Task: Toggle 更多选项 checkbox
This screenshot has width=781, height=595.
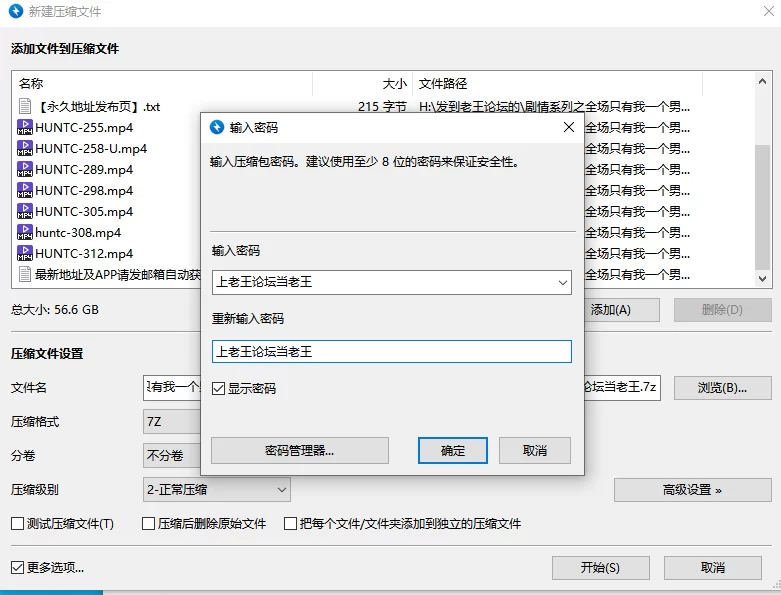Action: click(x=17, y=567)
